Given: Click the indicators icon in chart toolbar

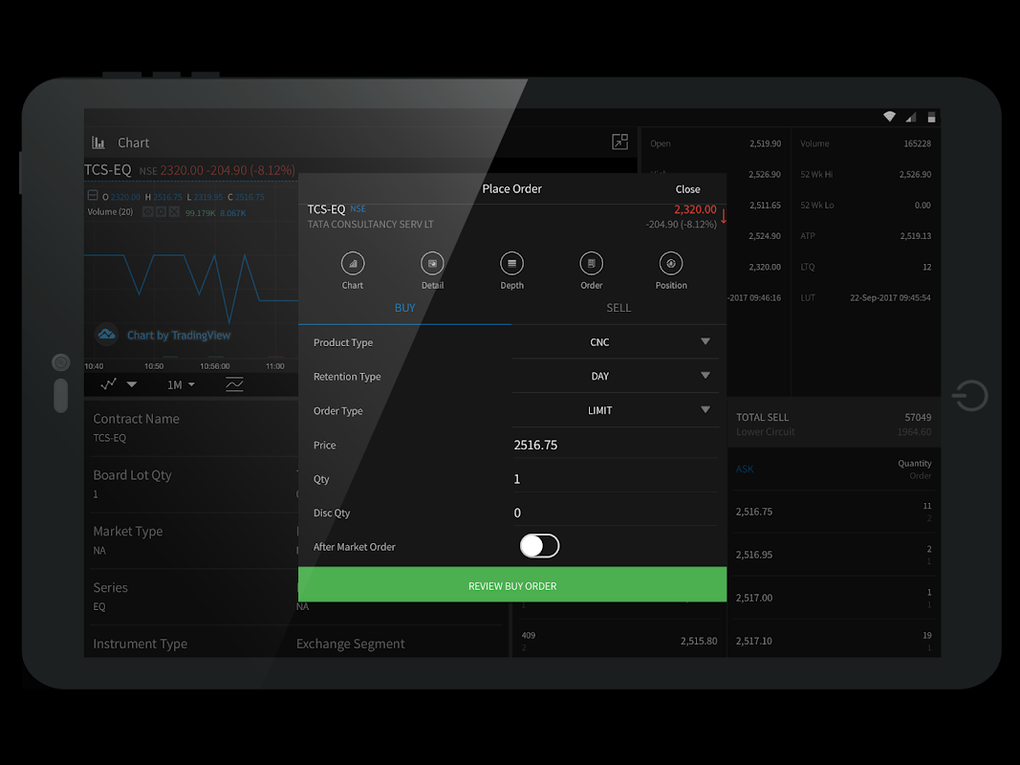Looking at the screenshot, I should tap(234, 384).
